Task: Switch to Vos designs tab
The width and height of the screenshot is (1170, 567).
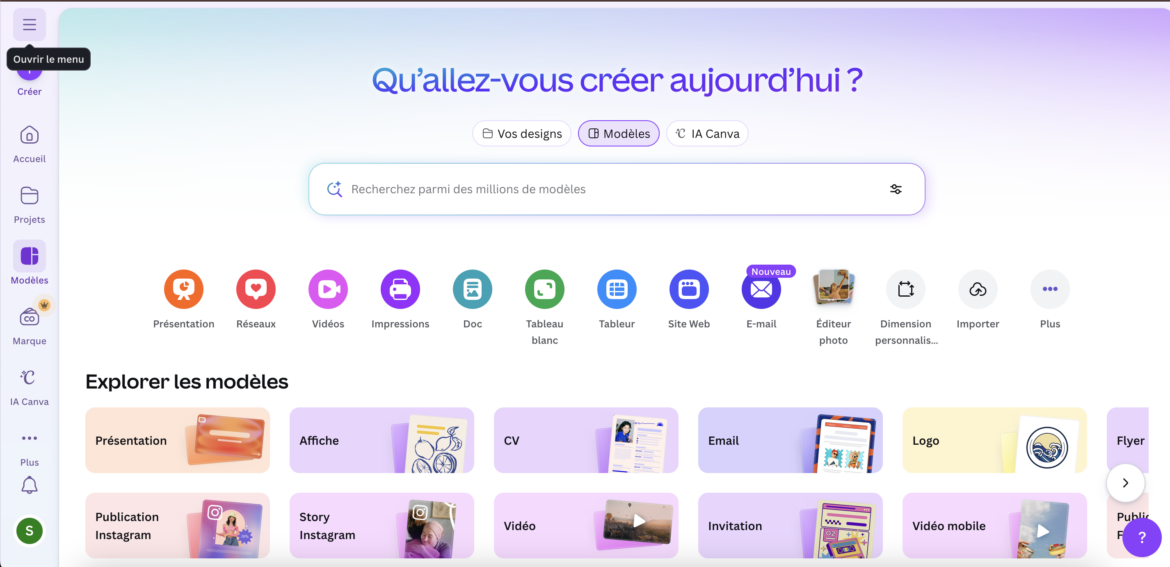Action: (x=521, y=134)
